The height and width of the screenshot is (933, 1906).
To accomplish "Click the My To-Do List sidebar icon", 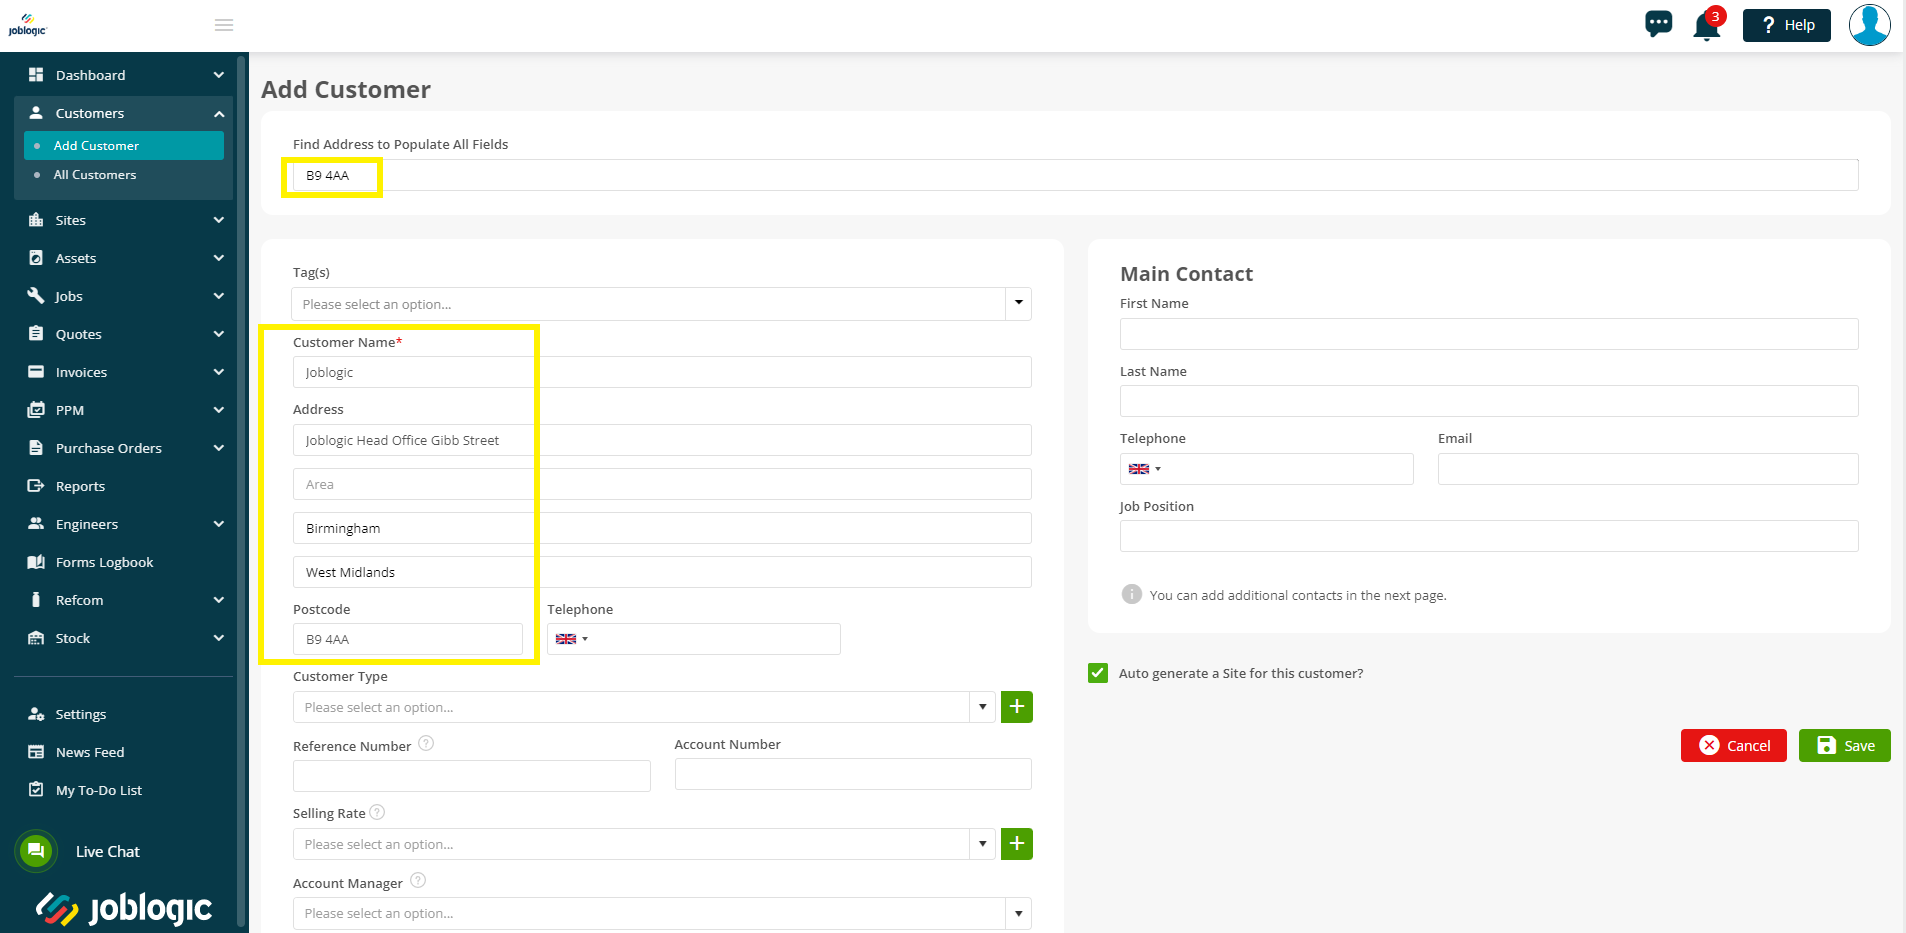I will [36, 790].
